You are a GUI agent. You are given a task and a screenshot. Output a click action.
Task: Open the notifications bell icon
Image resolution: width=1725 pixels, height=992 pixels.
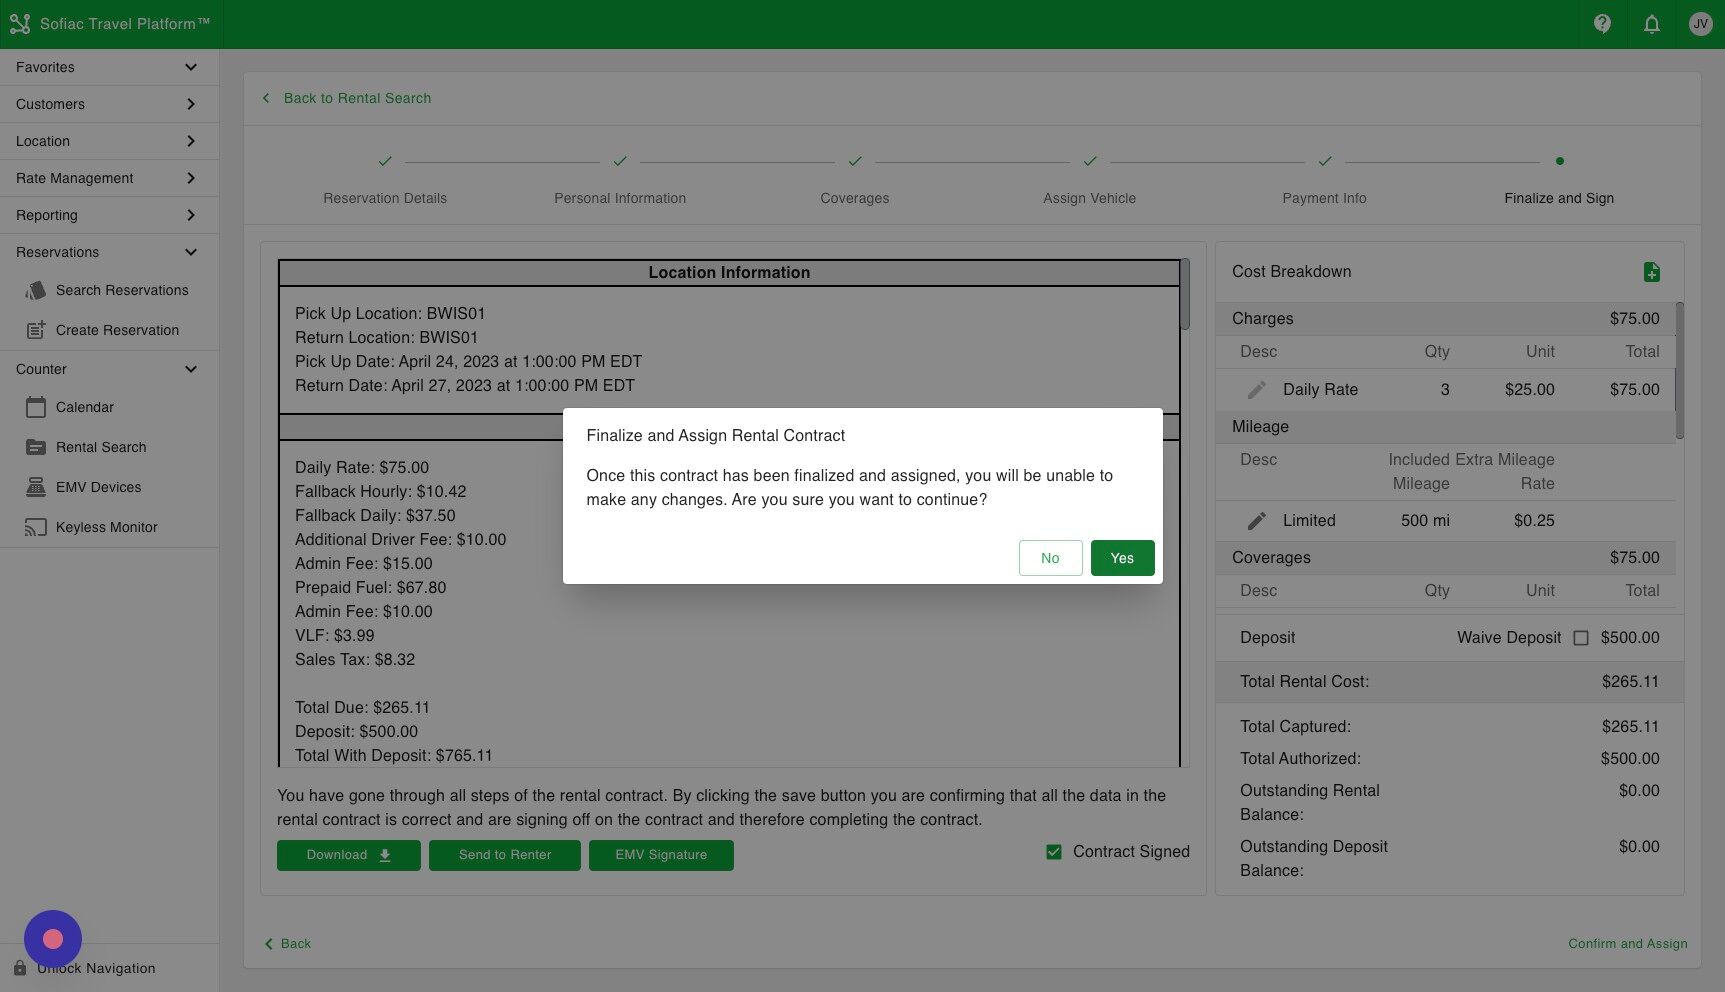(x=1651, y=23)
